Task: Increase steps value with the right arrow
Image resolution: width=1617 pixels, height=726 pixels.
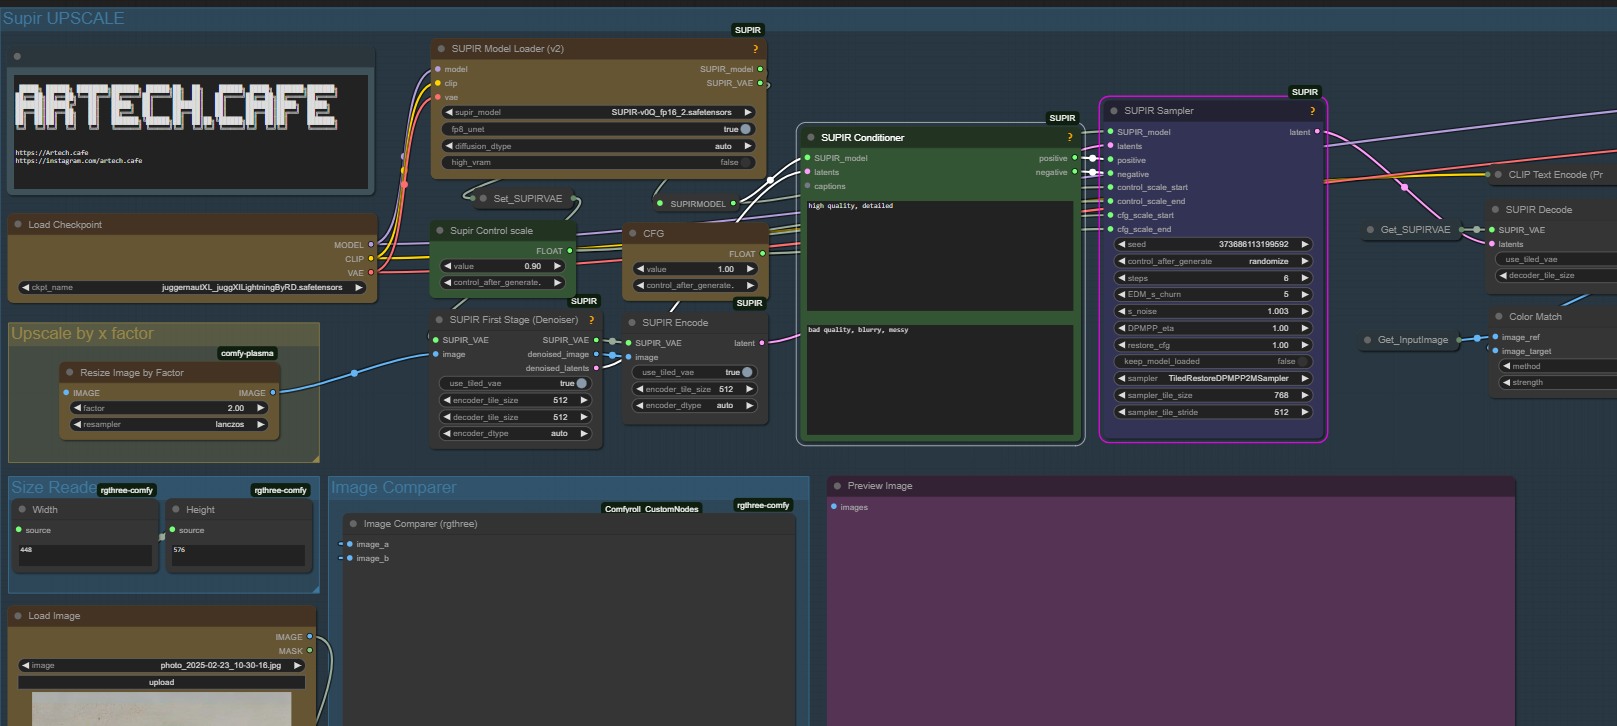Action: 1304,278
